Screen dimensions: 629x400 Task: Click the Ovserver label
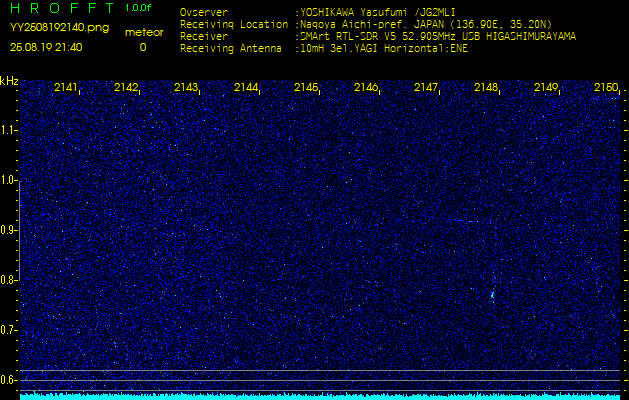coord(204,12)
